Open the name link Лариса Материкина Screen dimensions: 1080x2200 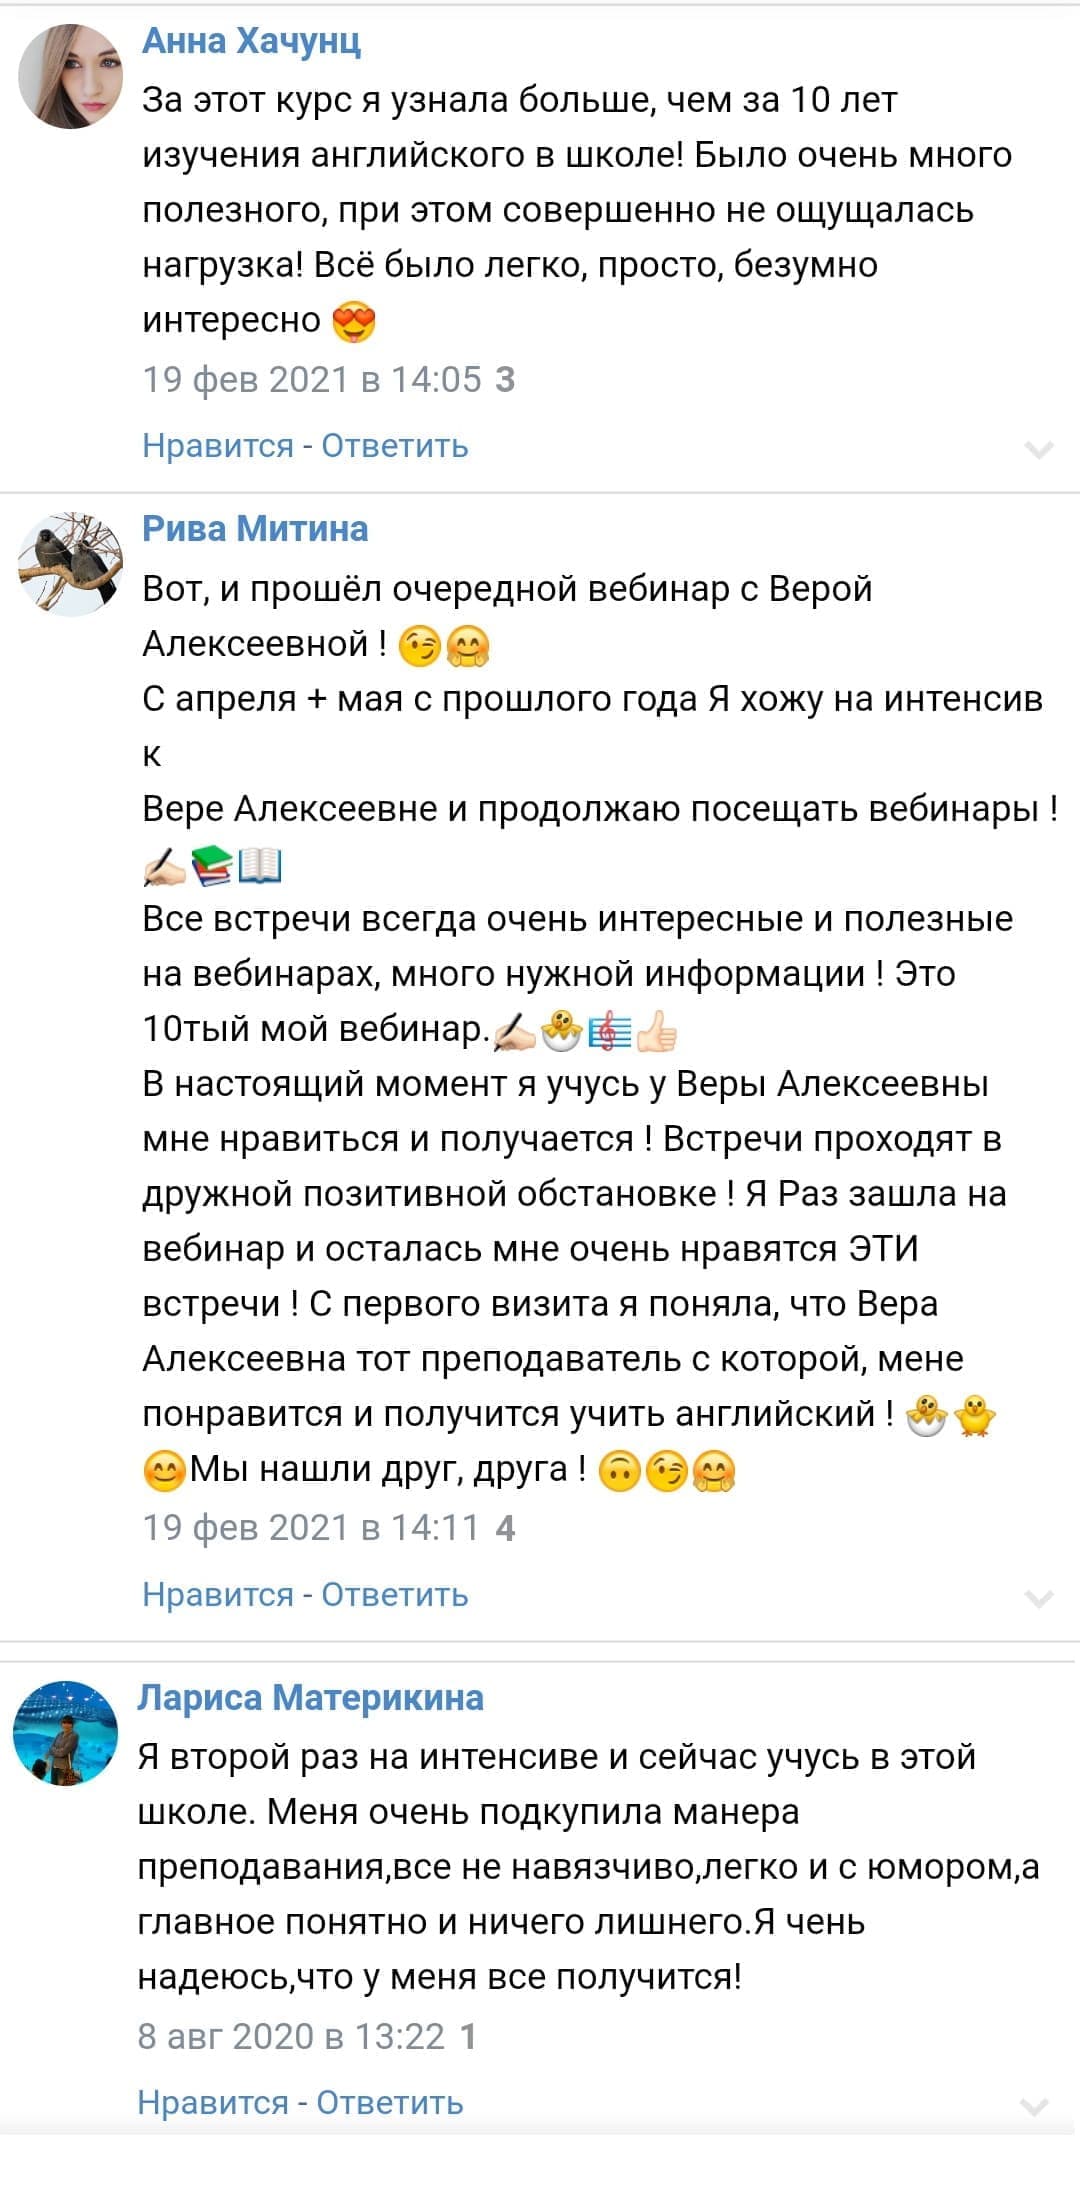[310, 1697]
